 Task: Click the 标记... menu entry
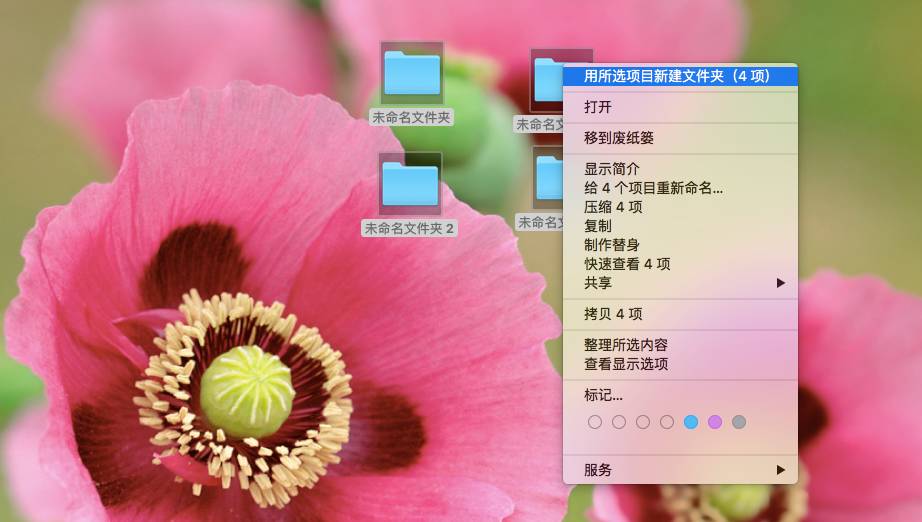tap(680, 395)
